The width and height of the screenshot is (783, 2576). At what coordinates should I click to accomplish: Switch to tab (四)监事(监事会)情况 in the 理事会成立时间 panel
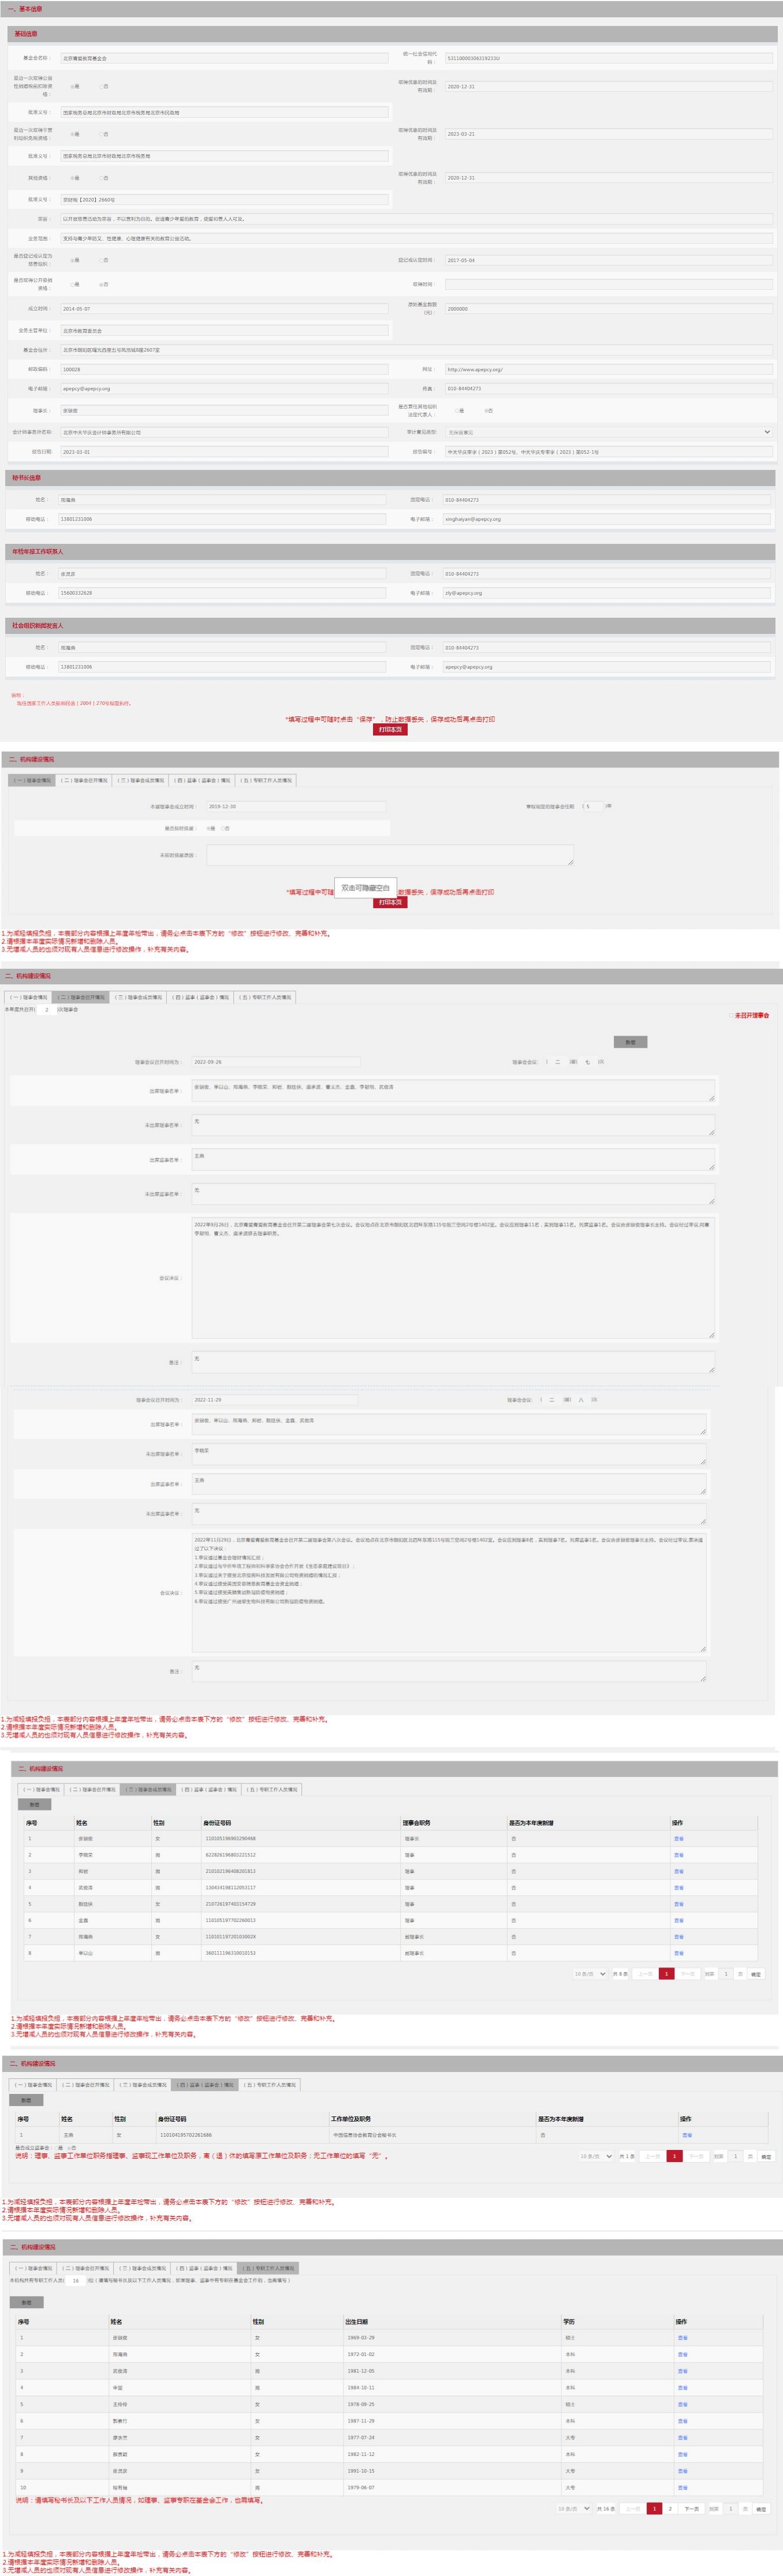(x=202, y=780)
